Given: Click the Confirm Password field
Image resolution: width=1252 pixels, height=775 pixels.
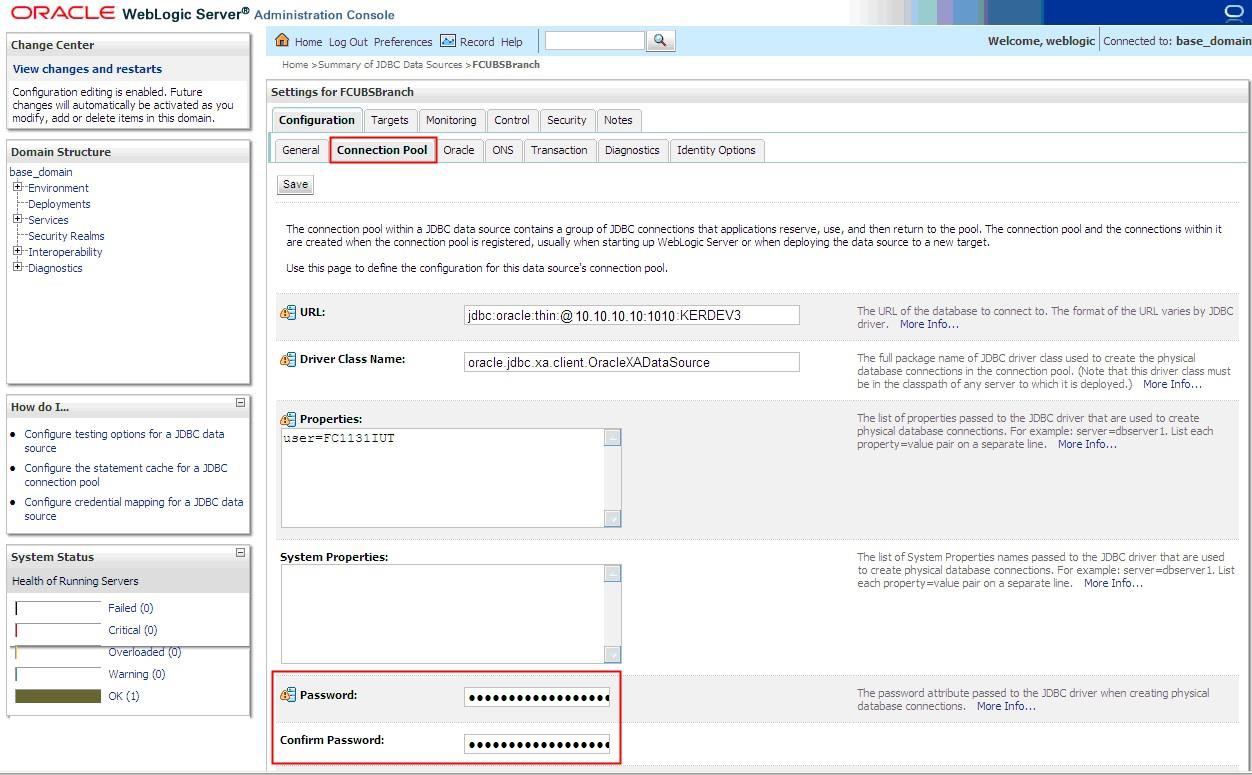Looking at the screenshot, I should (x=537, y=744).
